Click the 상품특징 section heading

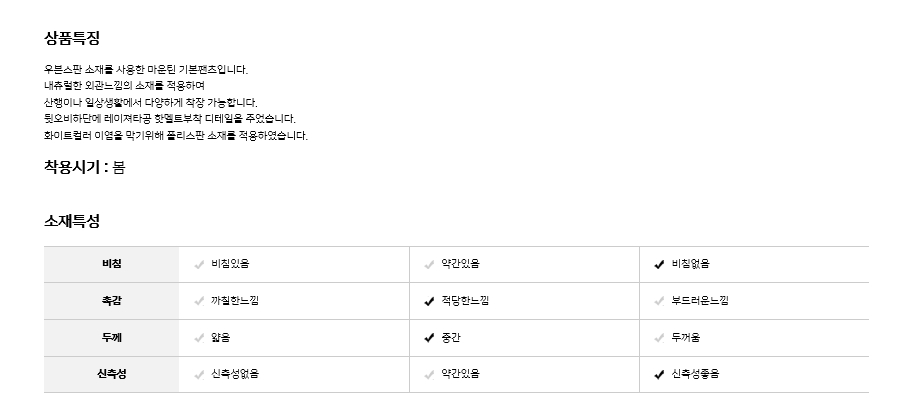click(71, 38)
